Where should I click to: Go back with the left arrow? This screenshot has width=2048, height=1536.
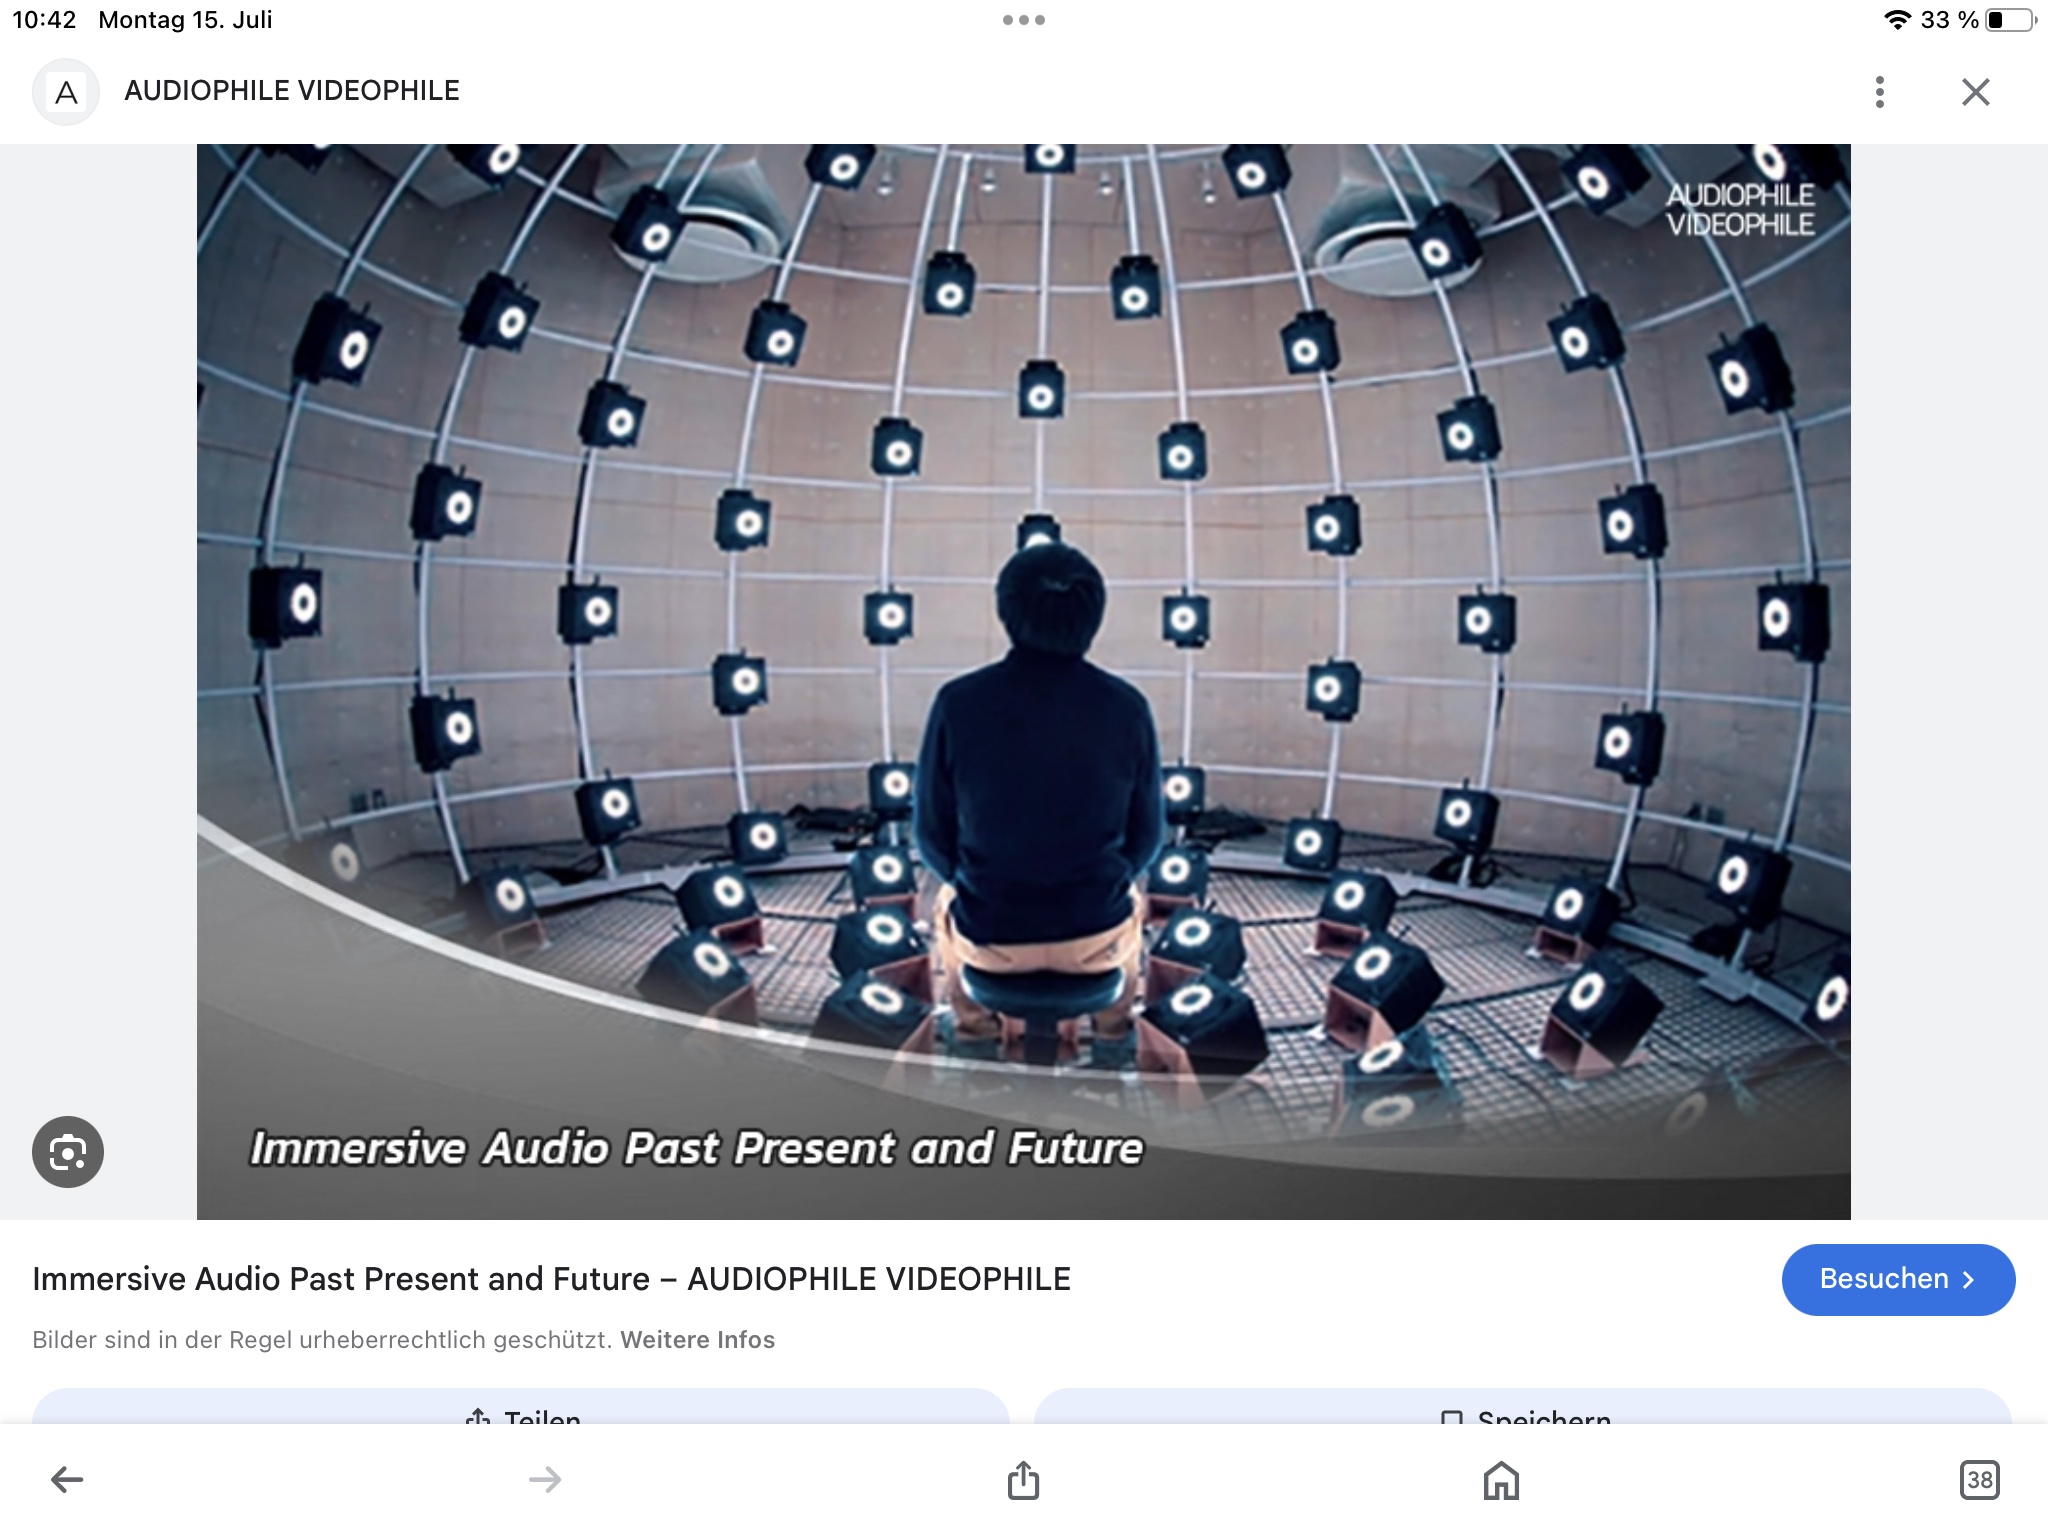(67, 1479)
